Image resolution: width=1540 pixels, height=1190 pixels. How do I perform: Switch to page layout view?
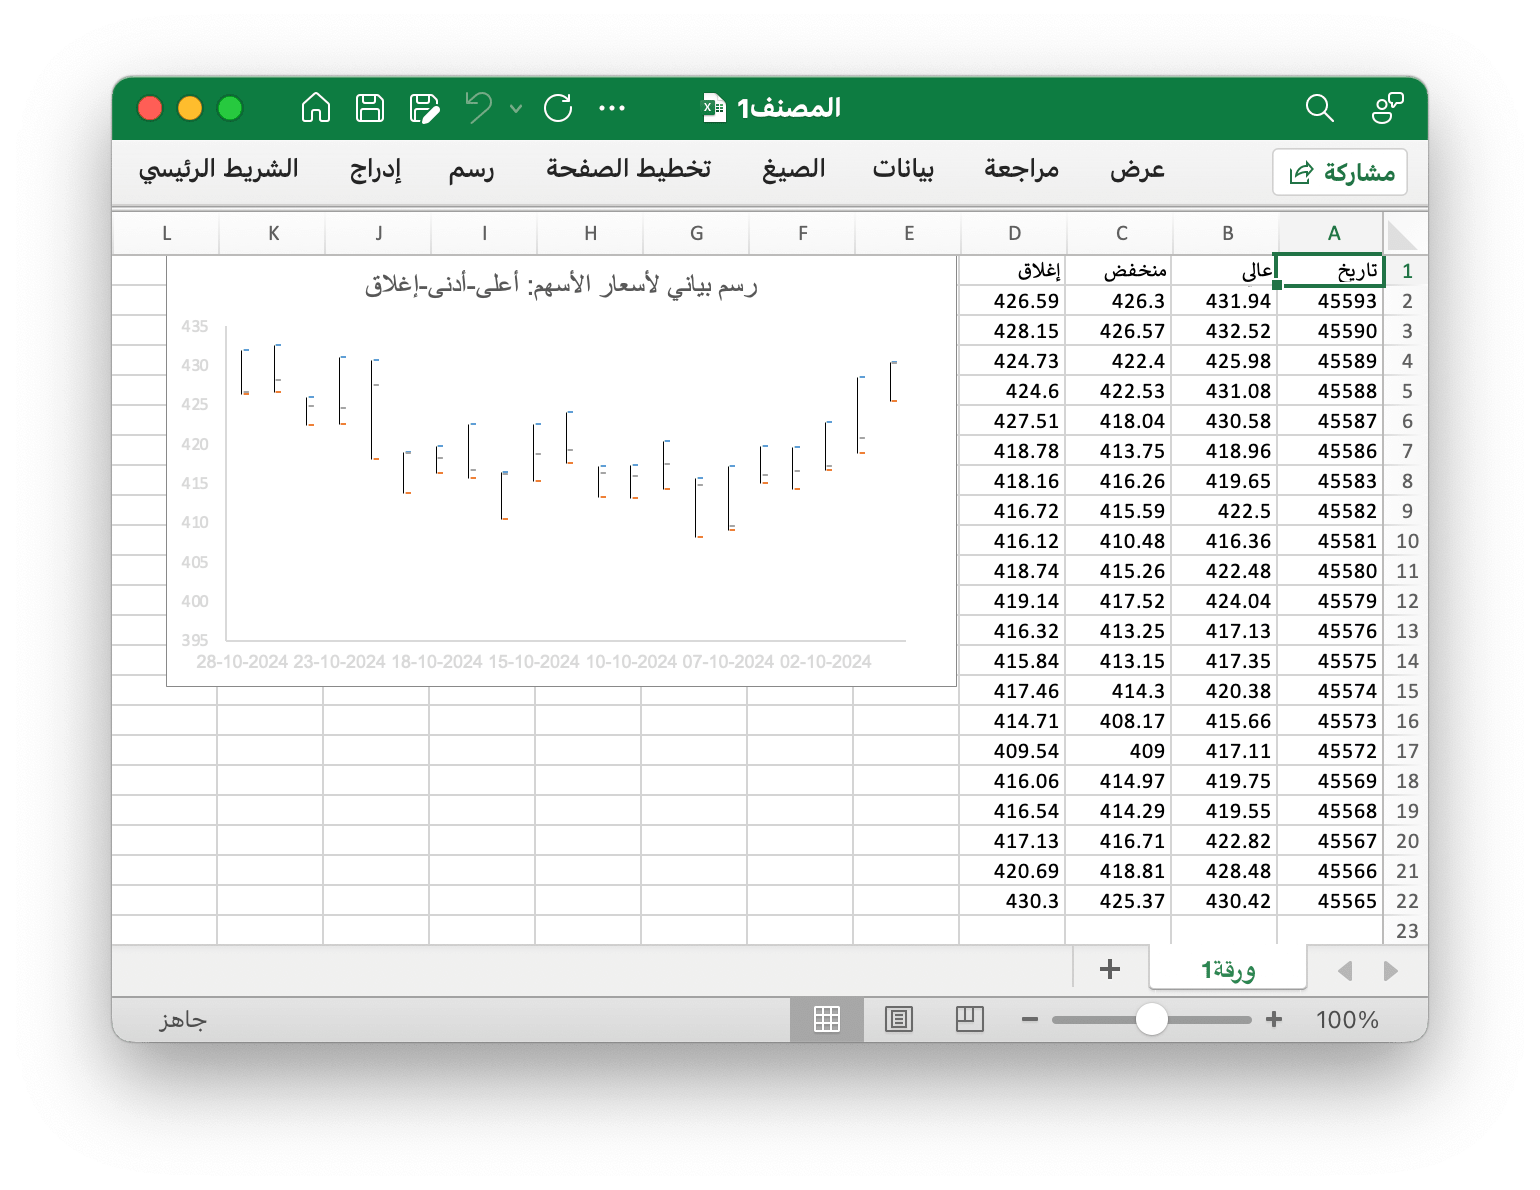899,1019
